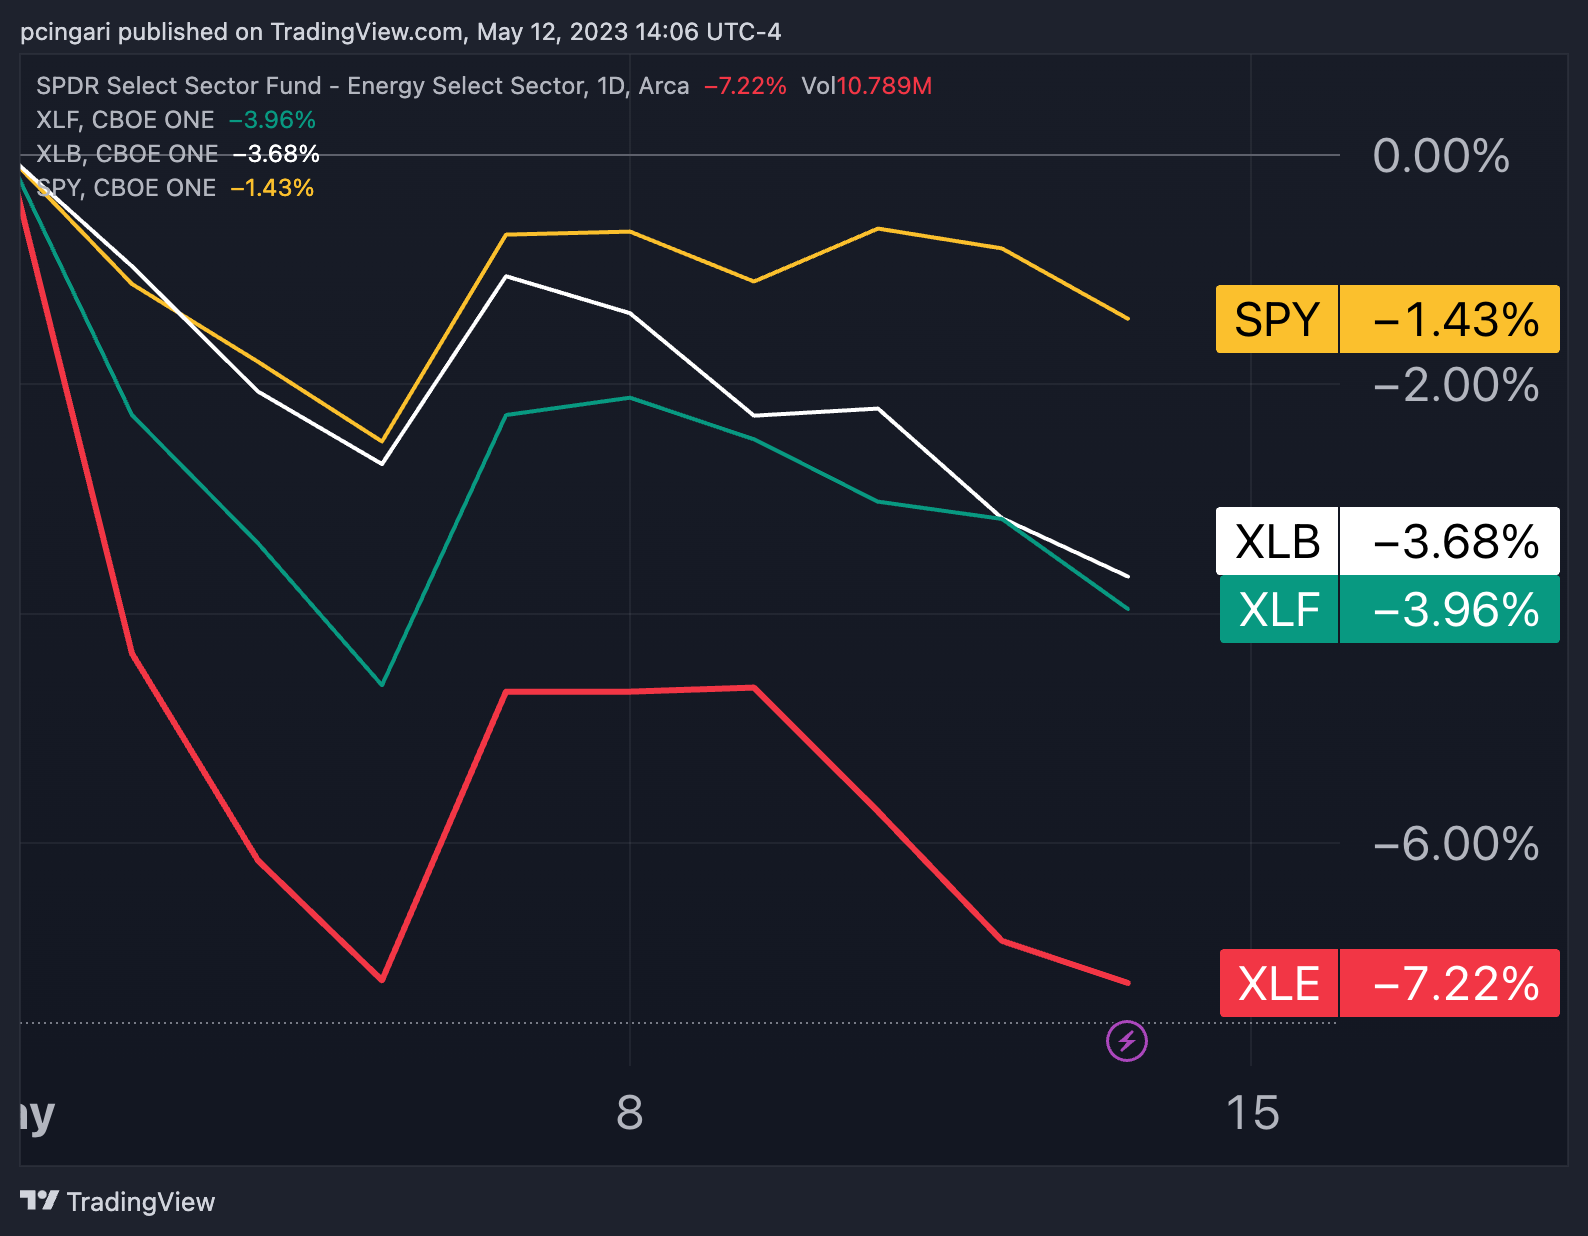This screenshot has width=1588, height=1236.
Task: Select the XLE ticker label tag
Action: click(1279, 983)
